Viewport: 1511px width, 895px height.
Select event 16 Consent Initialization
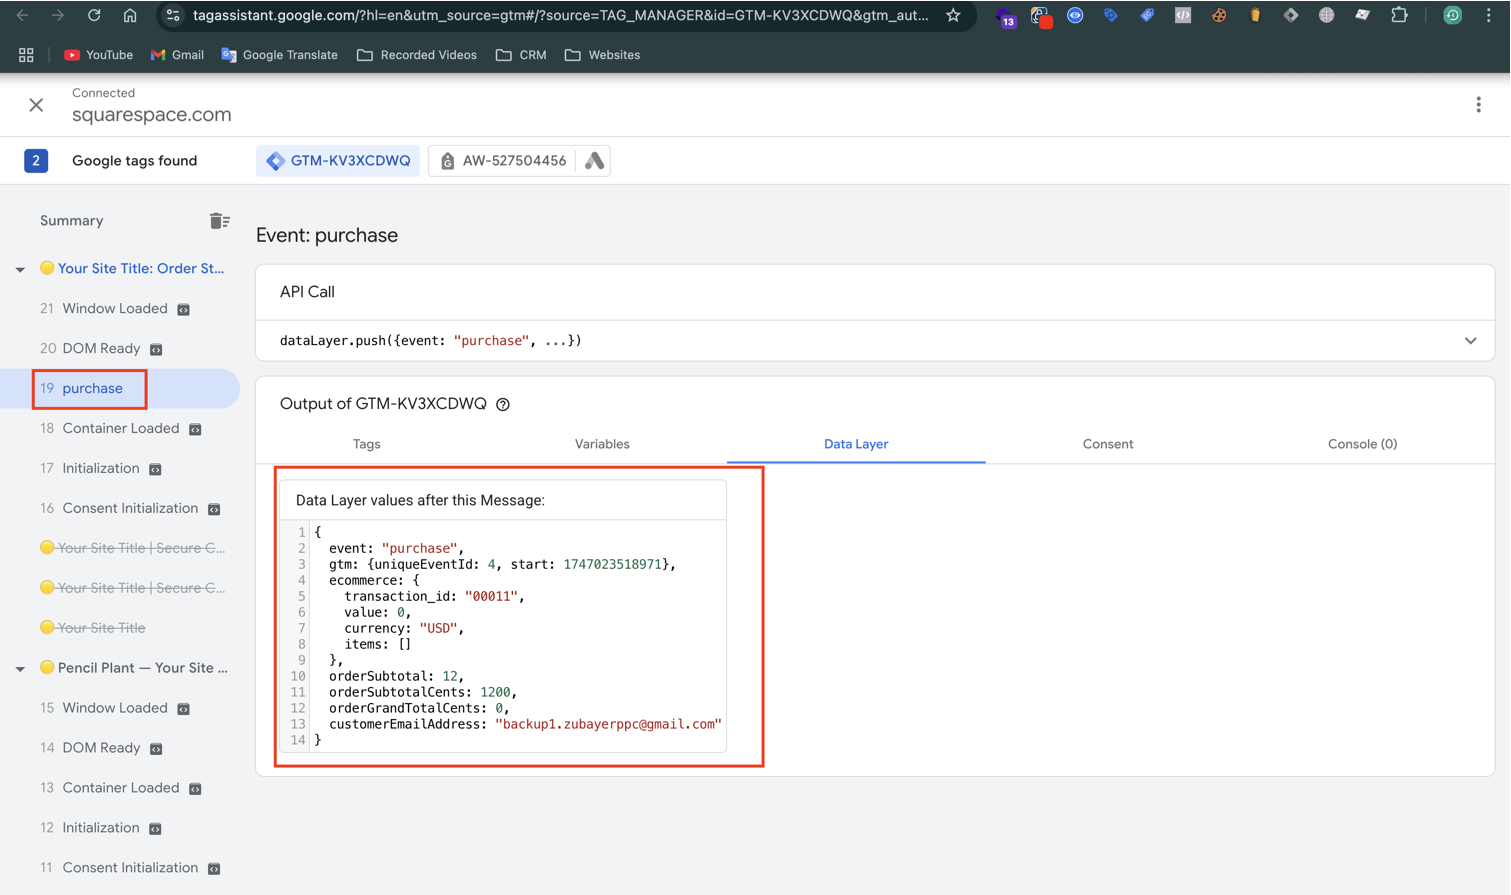pyautogui.click(x=120, y=508)
